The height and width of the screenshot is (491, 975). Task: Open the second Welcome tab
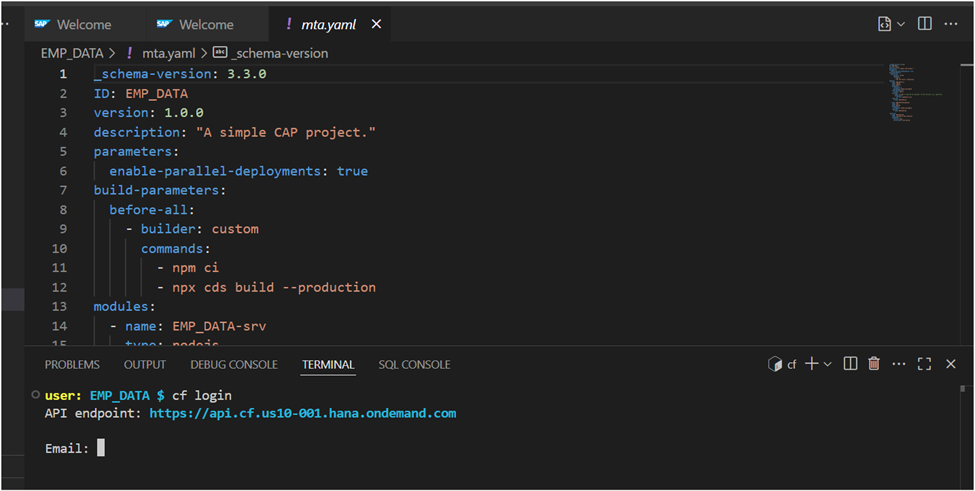coord(208,24)
